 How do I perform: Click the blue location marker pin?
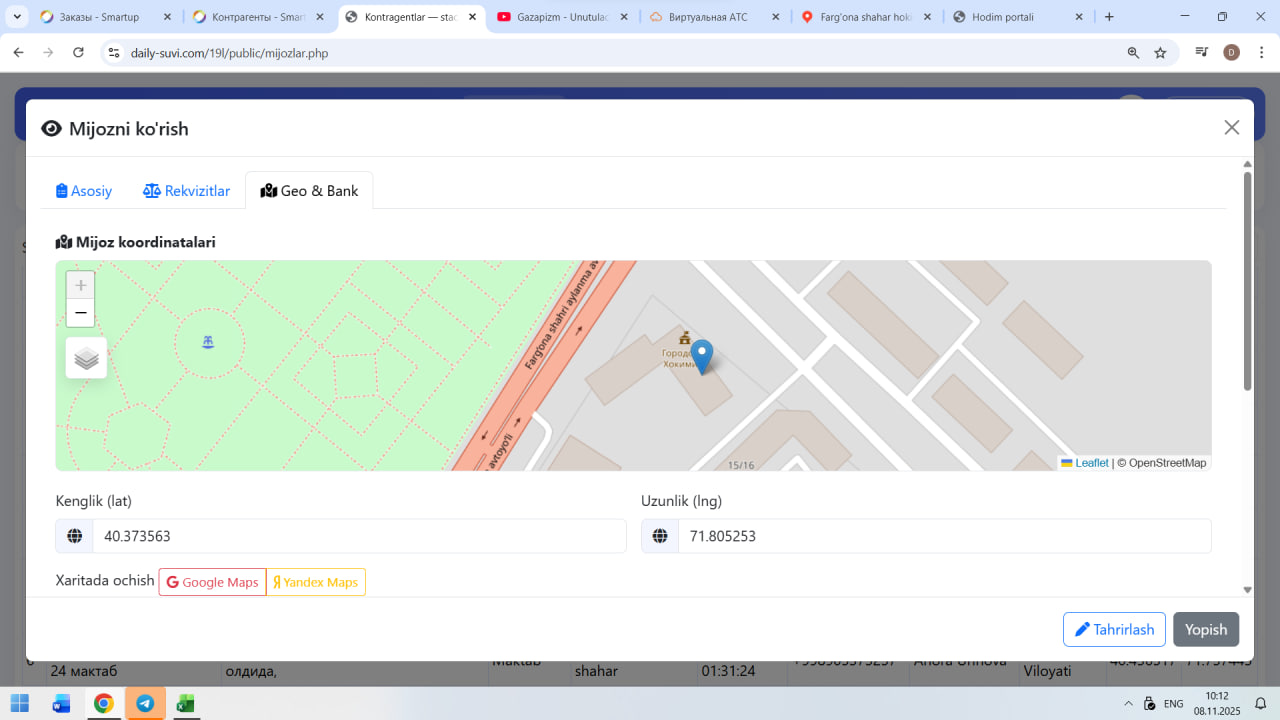(x=702, y=356)
